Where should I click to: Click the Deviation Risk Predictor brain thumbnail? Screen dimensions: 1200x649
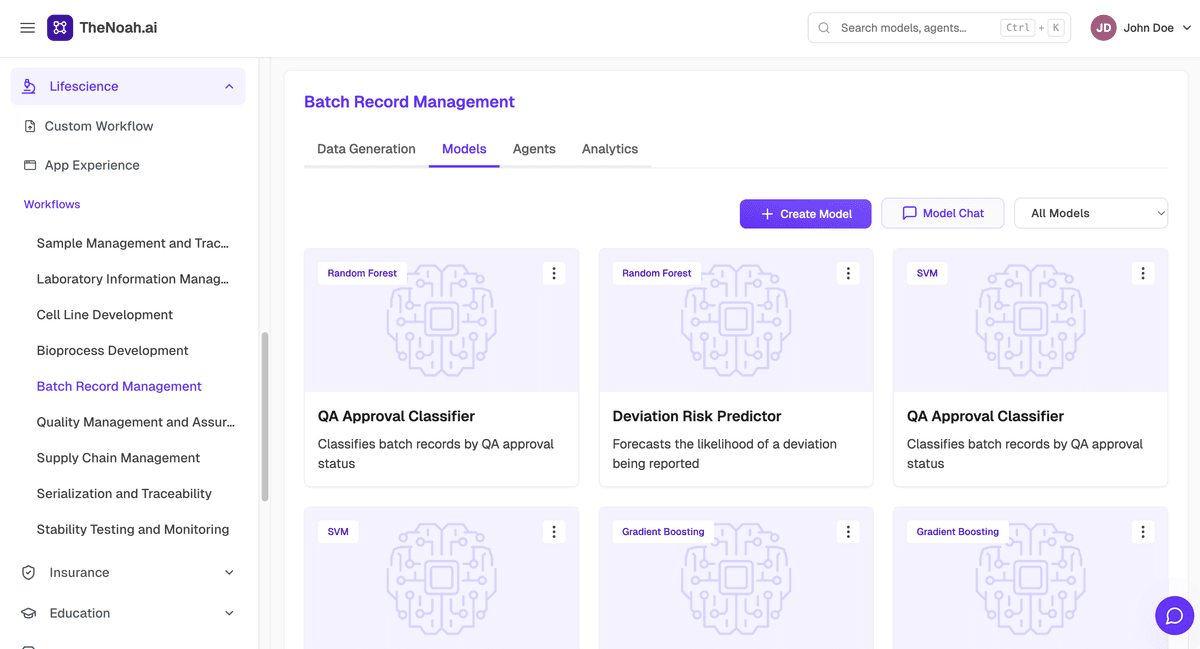point(736,320)
